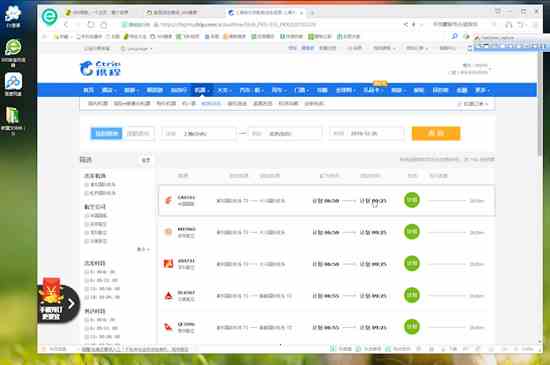550x365 pixels.
Task: Select the highlighted blue search-mode tab
Action: [x=106, y=133]
